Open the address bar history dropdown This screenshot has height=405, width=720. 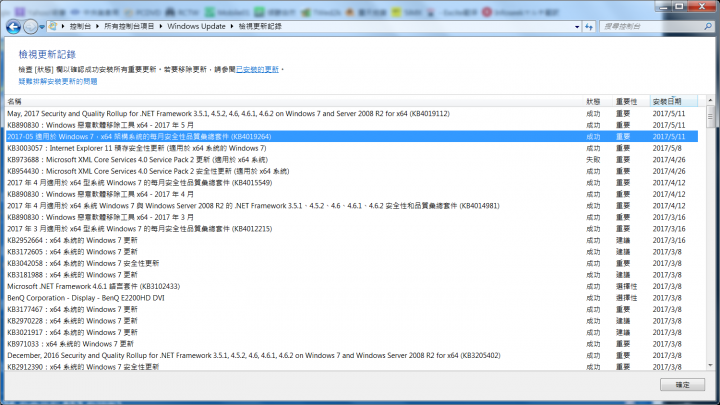point(577,27)
